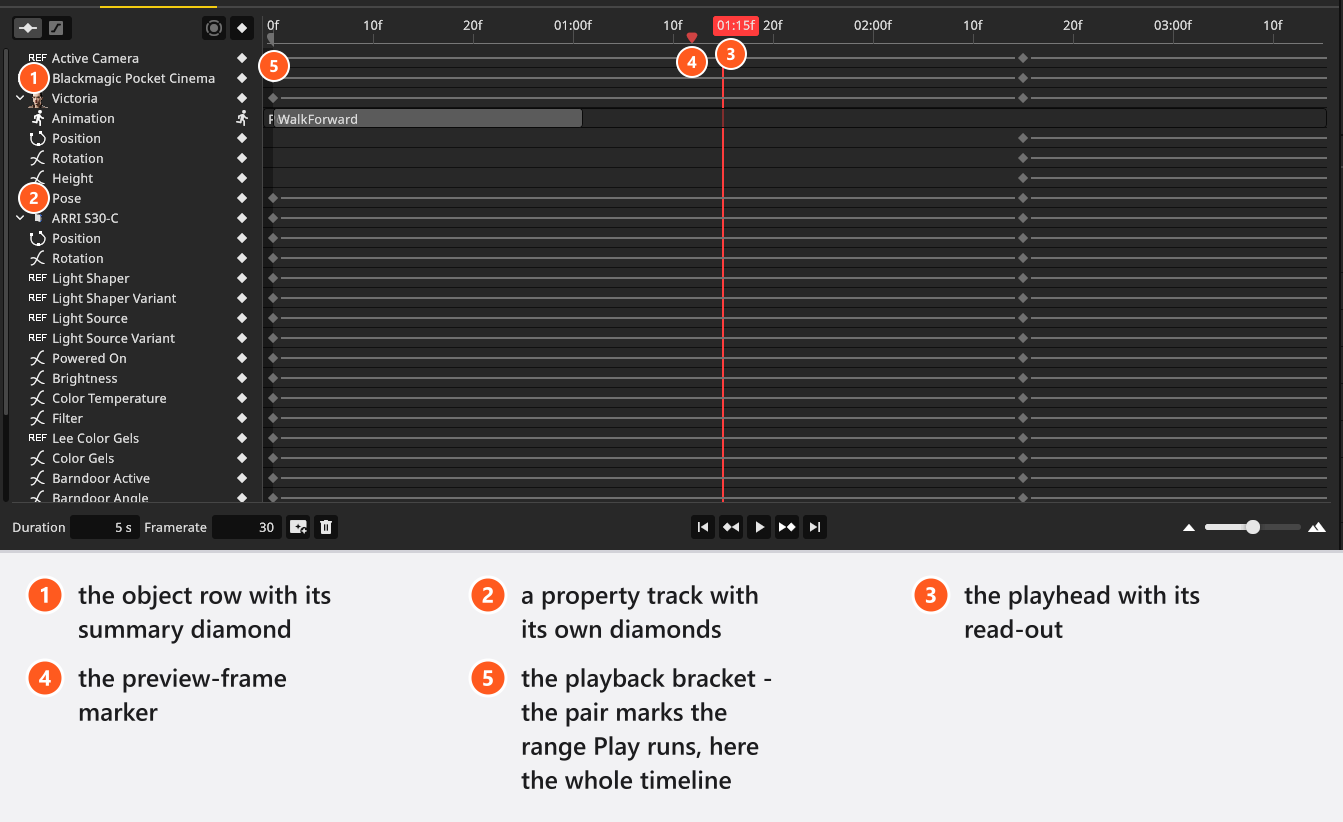Screen dimensions: 1343x822
Task: Select the Light Source Variant track
Action: [132, 338]
